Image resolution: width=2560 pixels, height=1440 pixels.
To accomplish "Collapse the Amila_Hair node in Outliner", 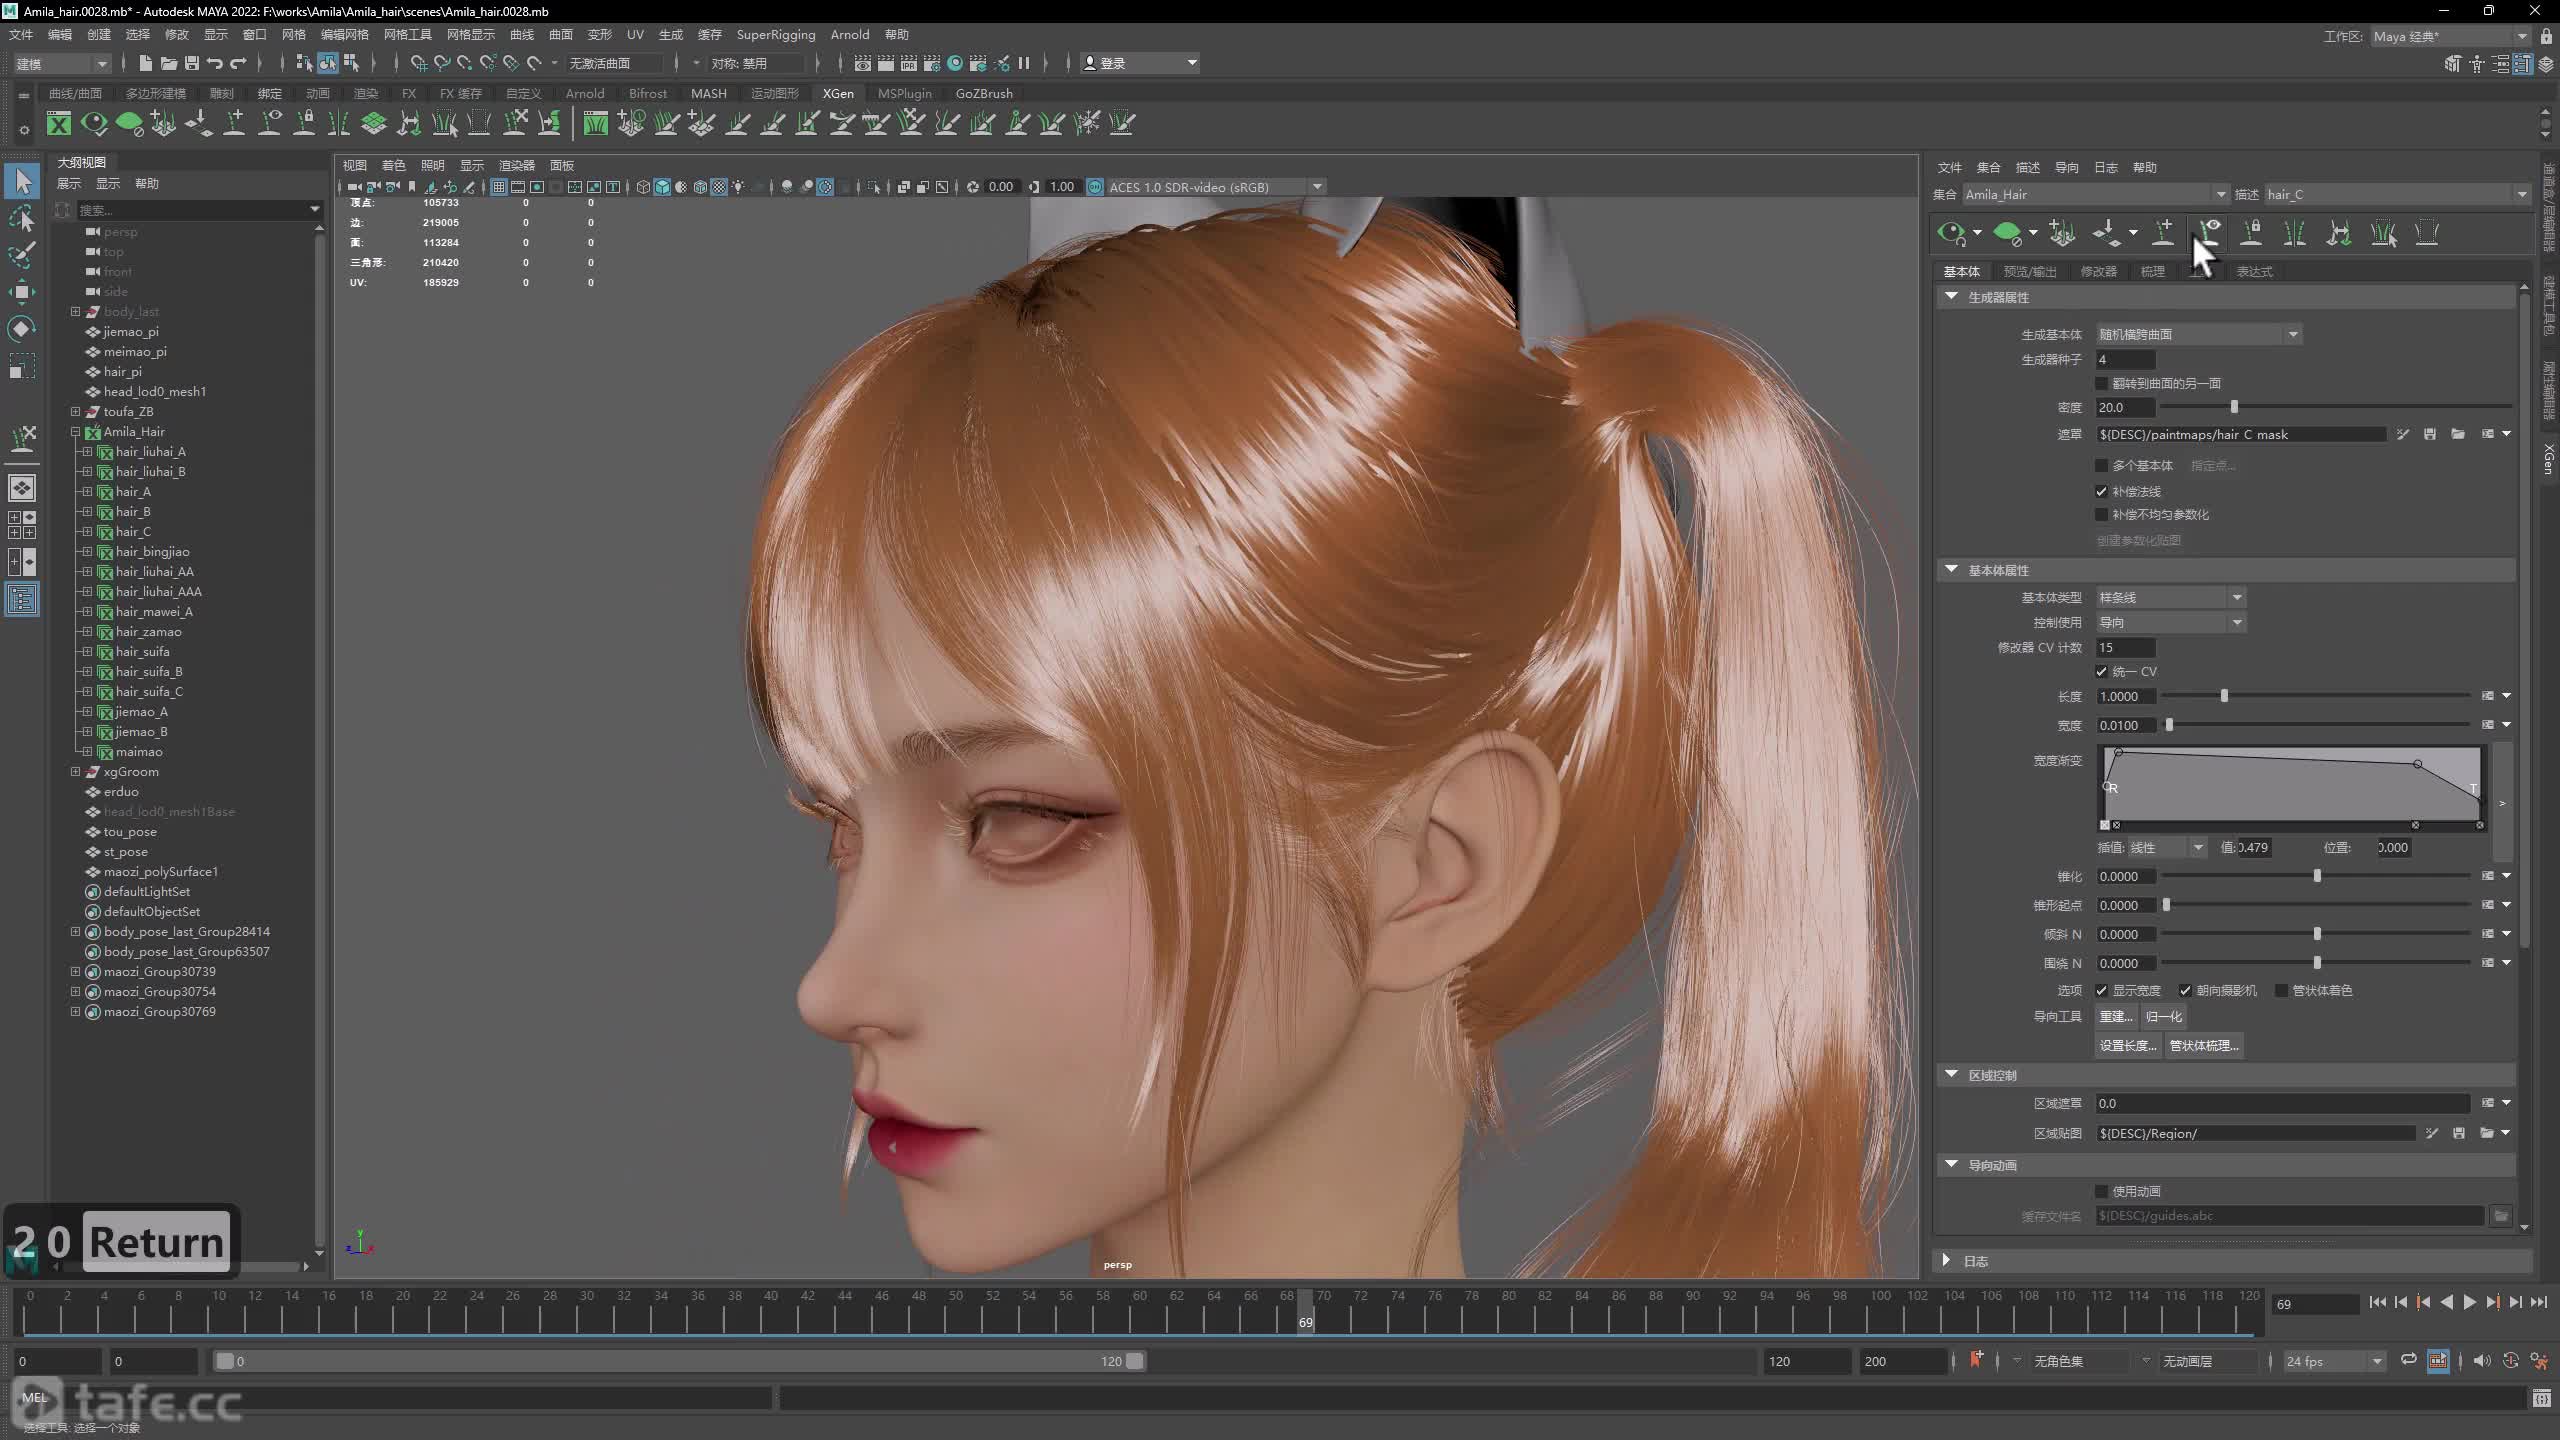I will coord(75,432).
